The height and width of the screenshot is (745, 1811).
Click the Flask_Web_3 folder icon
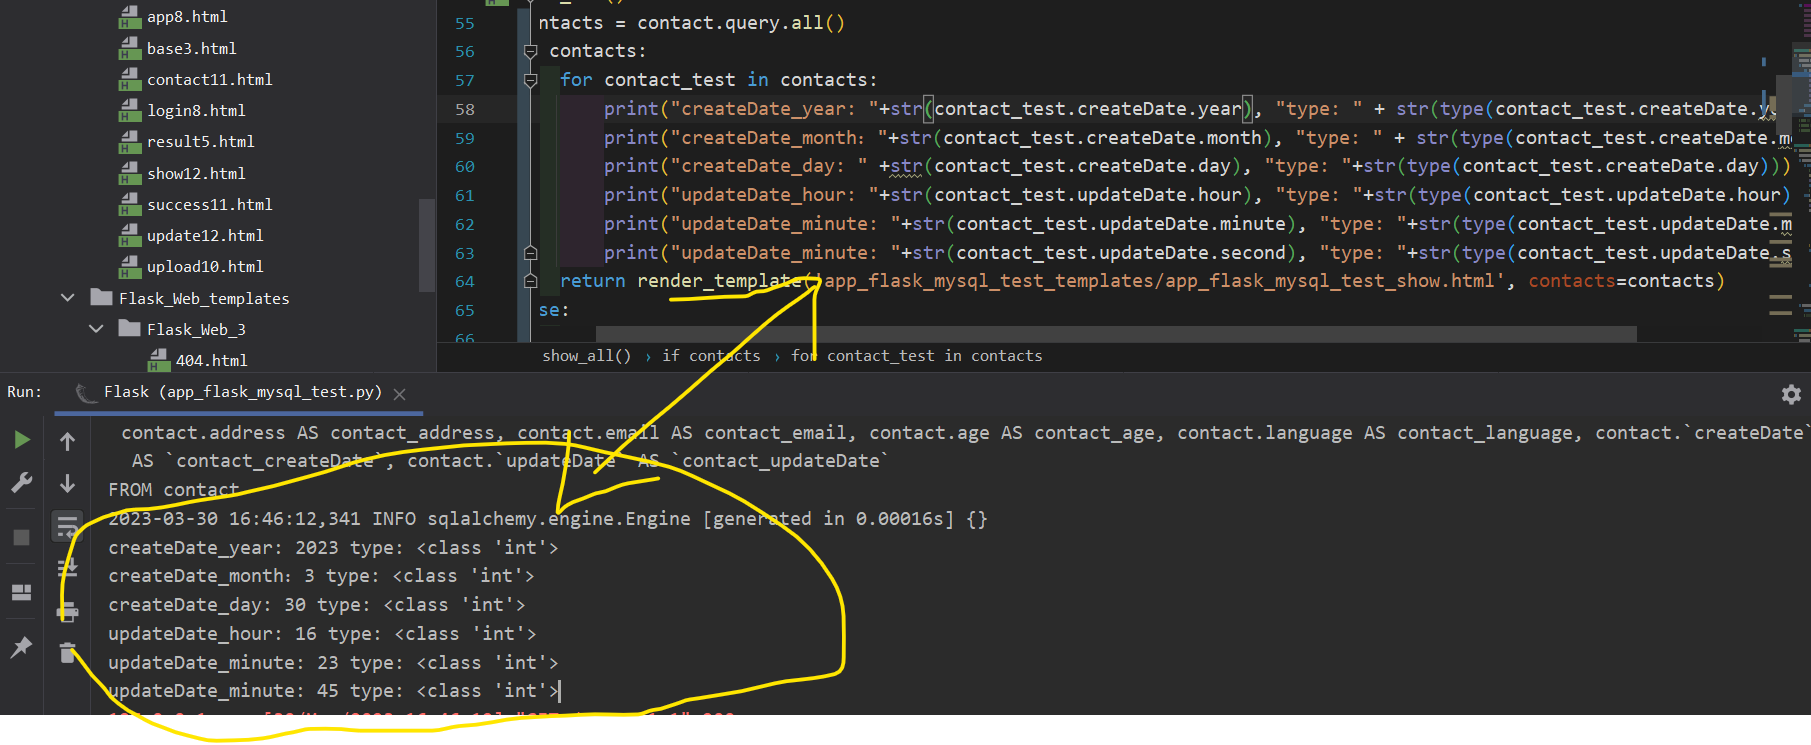(x=129, y=328)
